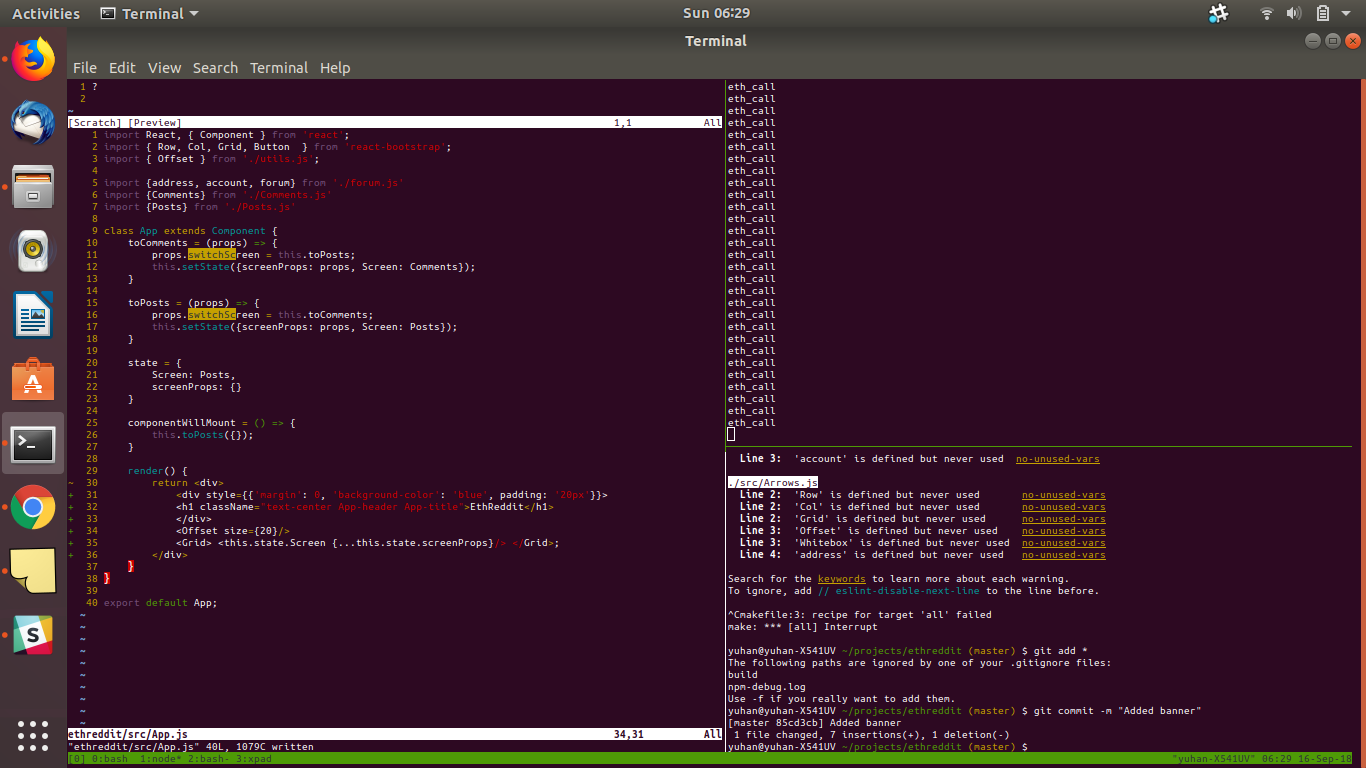
Task: Click the '[Scratch] [Preview]' vim status line
Action: 395,123
